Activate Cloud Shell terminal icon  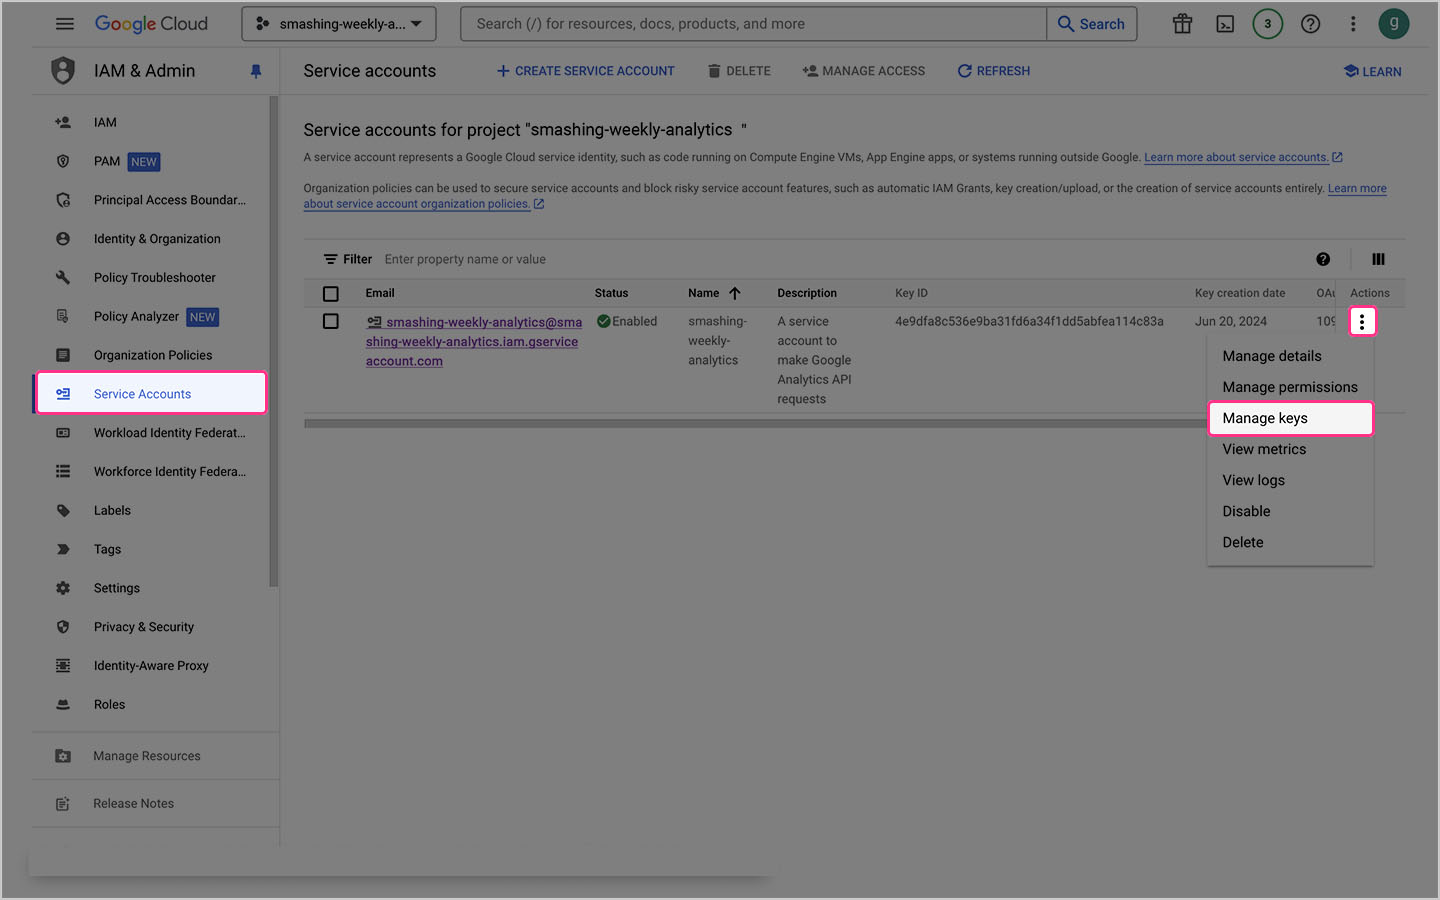(1225, 23)
